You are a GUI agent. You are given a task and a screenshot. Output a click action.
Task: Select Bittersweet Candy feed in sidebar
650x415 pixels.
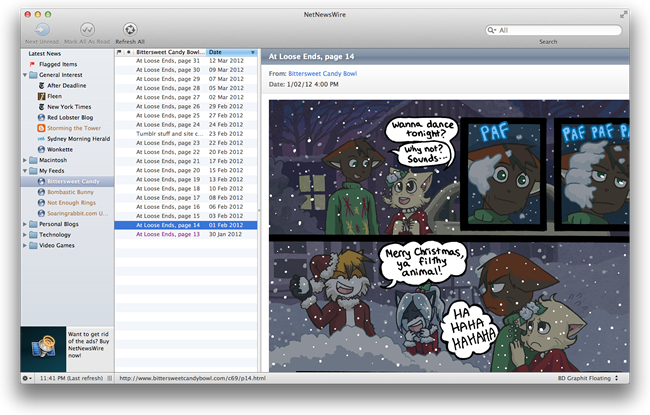tap(68, 181)
